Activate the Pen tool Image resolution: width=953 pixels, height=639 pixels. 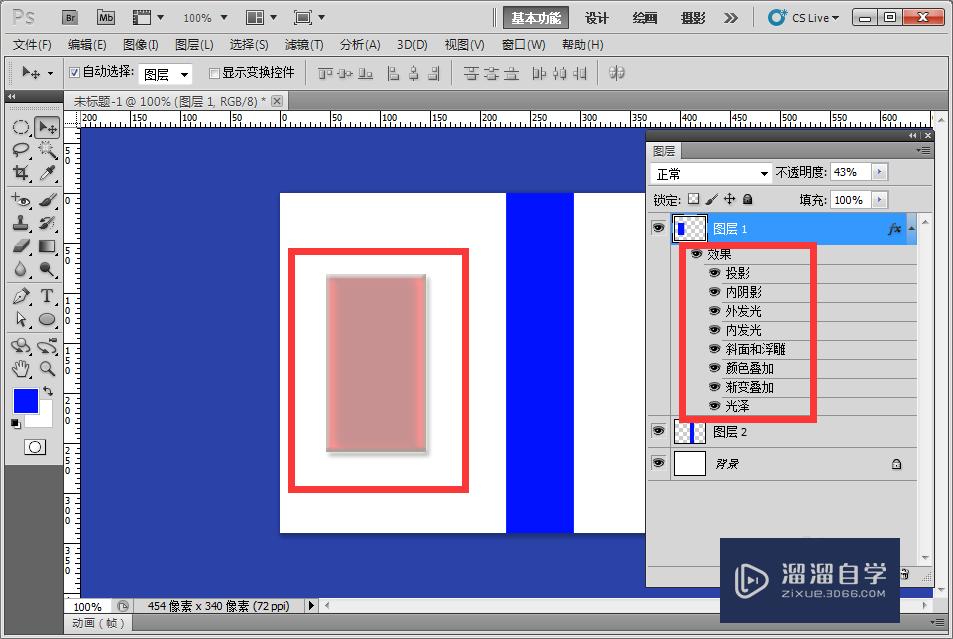(21, 297)
